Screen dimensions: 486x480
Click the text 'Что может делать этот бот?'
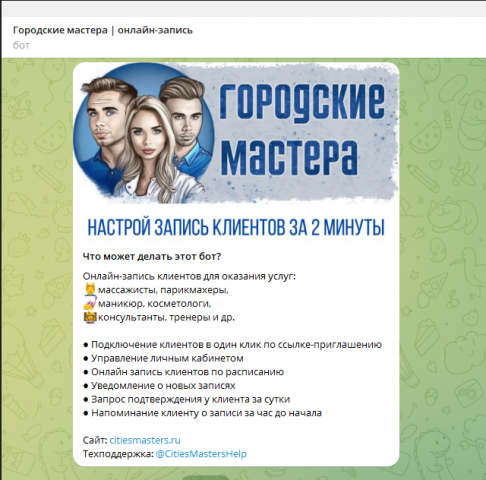click(x=152, y=256)
